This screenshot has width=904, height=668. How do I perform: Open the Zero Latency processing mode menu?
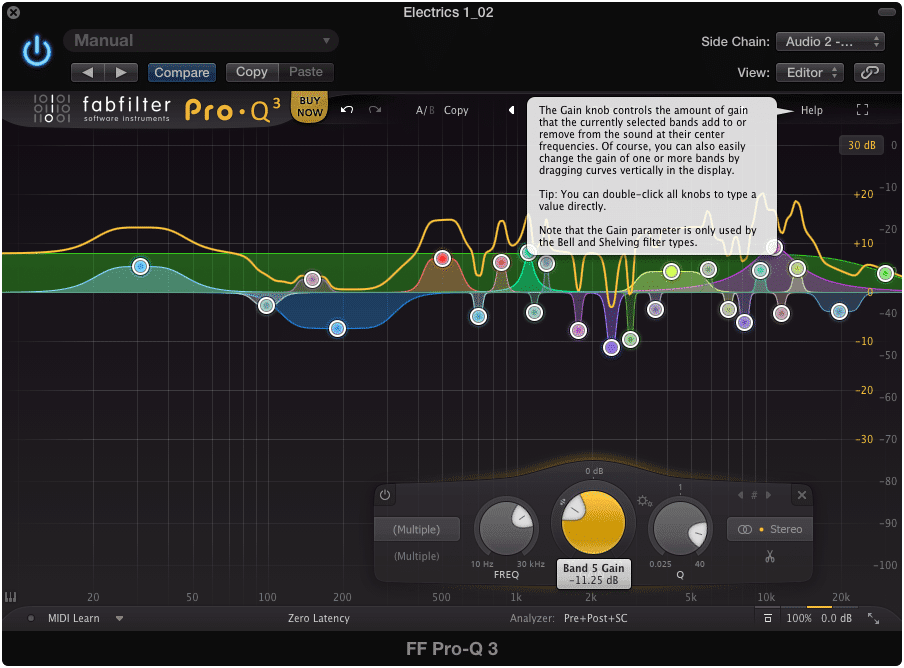pos(319,618)
